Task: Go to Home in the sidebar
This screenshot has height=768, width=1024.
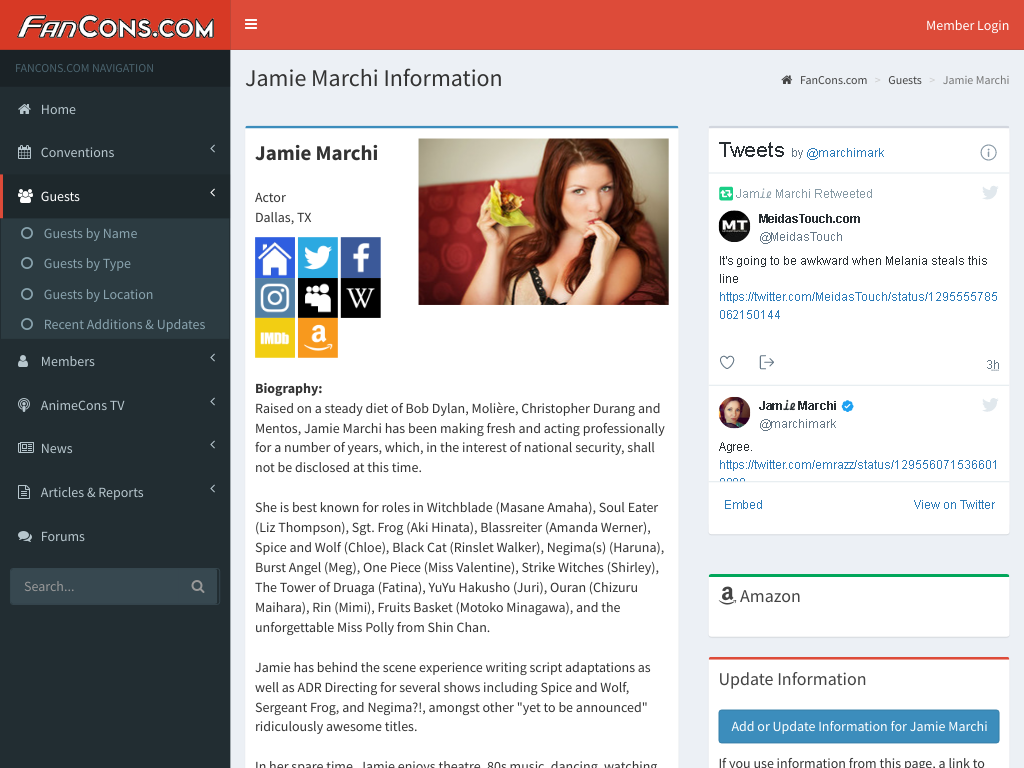Action: pos(115,109)
